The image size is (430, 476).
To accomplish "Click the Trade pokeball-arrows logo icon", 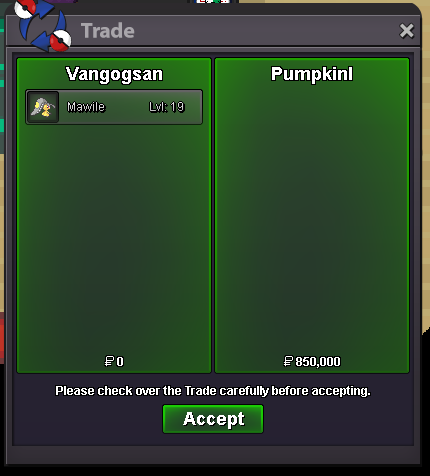I will click(x=43, y=26).
